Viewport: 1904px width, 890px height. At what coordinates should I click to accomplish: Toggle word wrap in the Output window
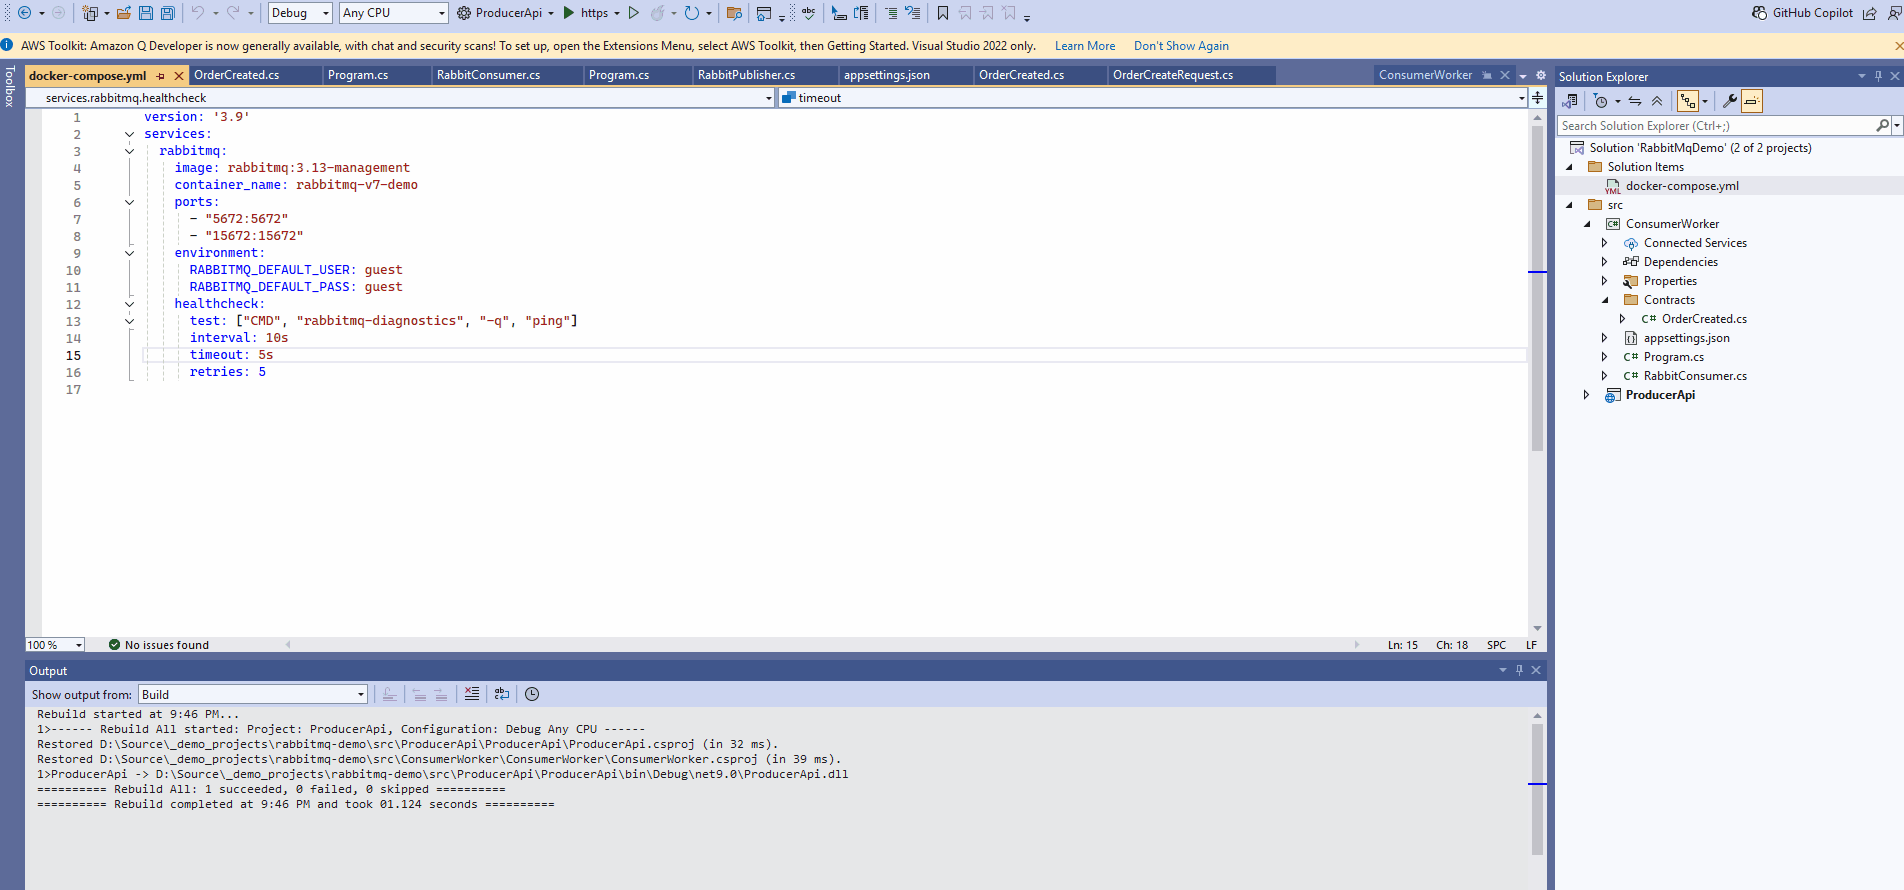[502, 694]
